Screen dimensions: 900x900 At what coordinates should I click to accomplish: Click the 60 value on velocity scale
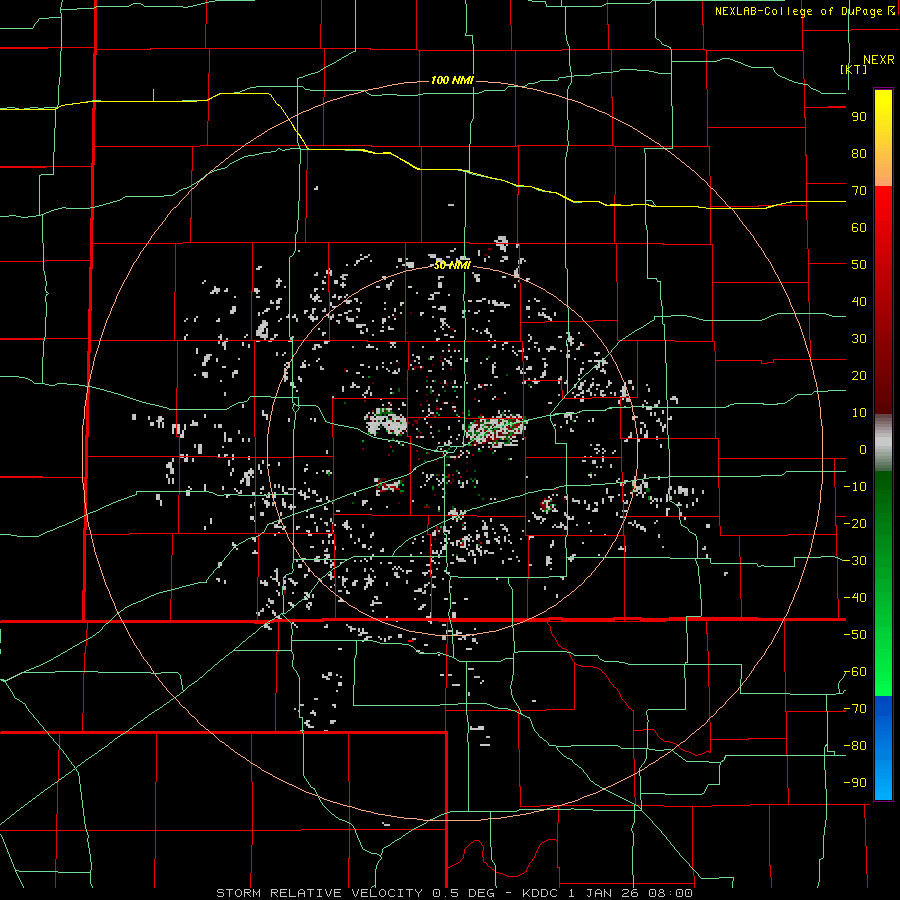(x=859, y=228)
